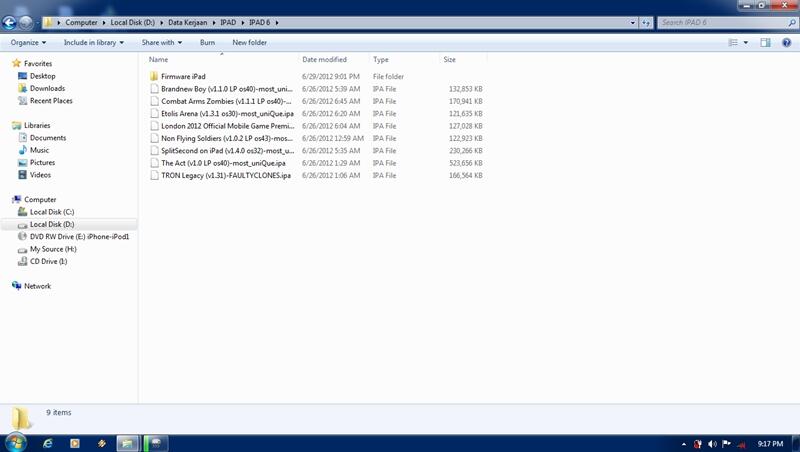Image resolution: width=800 pixels, height=452 pixels.
Task: Open the Share with dropdown
Action: 162,42
